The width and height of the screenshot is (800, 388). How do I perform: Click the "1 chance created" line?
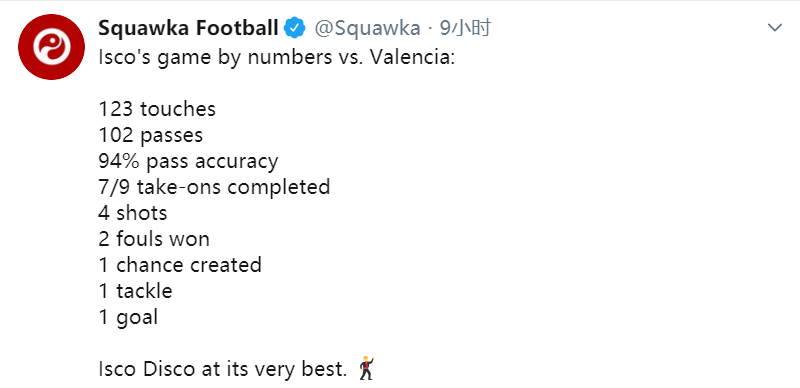tap(180, 265)
